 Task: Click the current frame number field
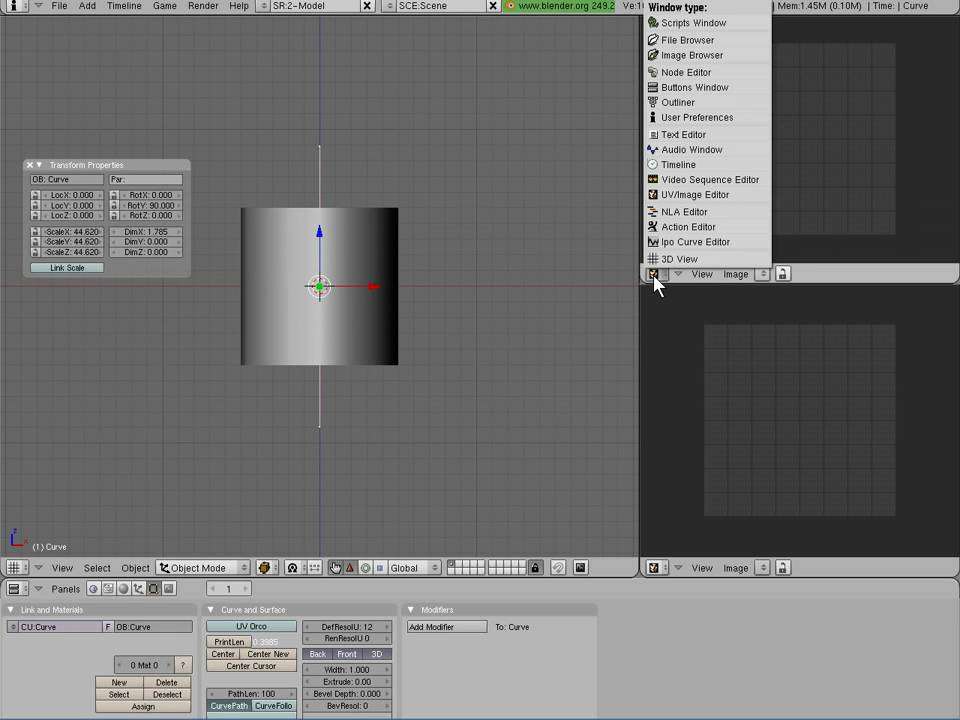point(229,589)
